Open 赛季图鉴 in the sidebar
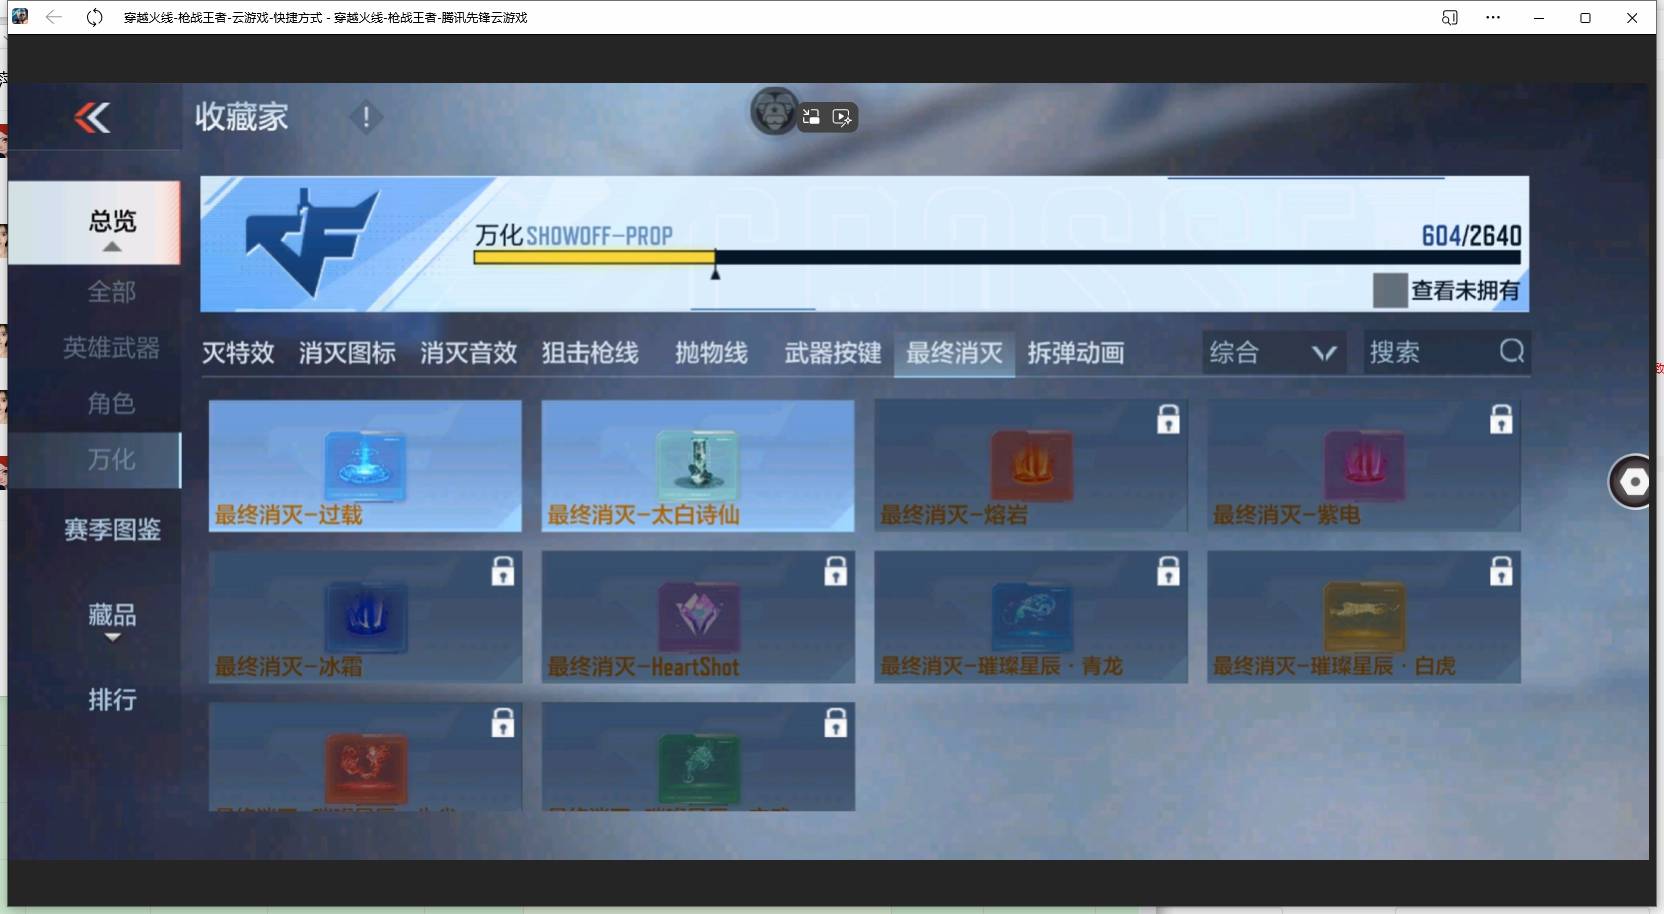The image size is (1664, 914). click(x=112, y=529)
